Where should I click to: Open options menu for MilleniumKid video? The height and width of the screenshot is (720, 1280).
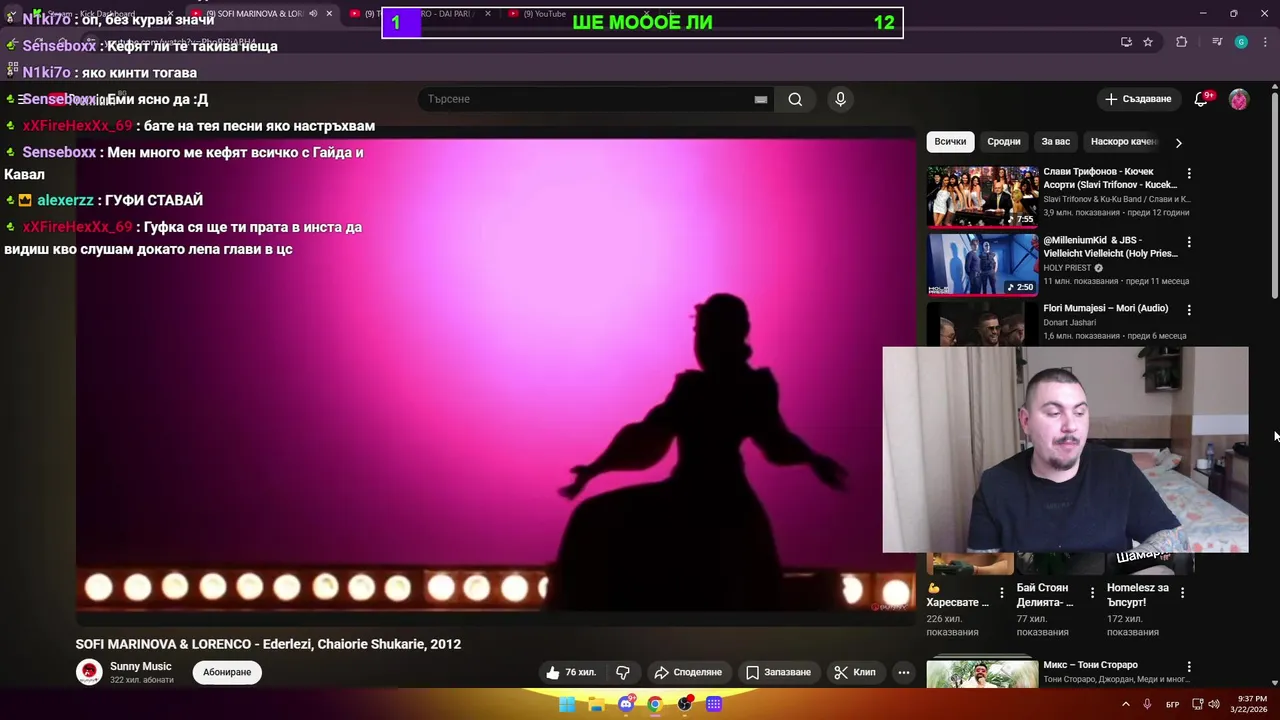(x=1189, y=242)
